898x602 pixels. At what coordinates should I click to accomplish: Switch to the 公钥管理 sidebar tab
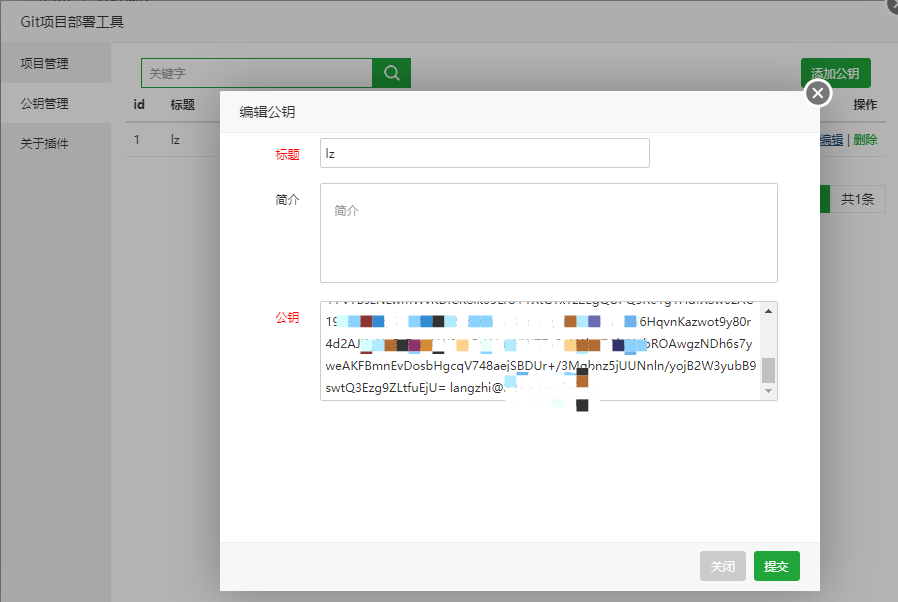[x=56, y=103]
